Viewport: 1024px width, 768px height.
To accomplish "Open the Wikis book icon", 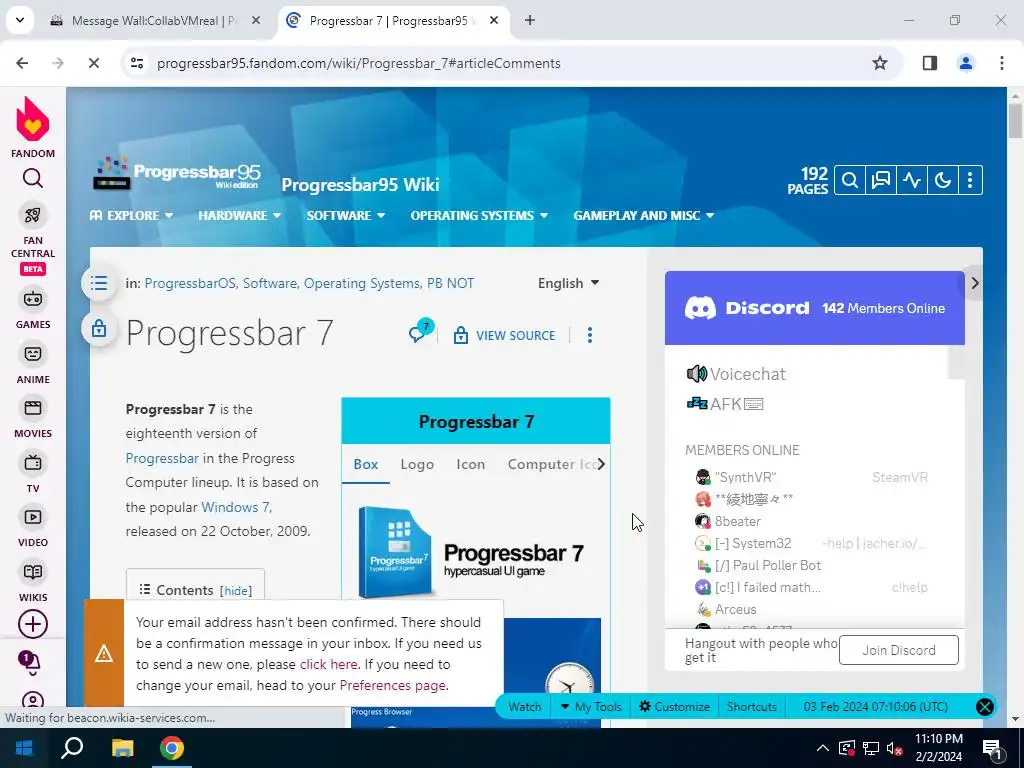I will pos(33,572).
